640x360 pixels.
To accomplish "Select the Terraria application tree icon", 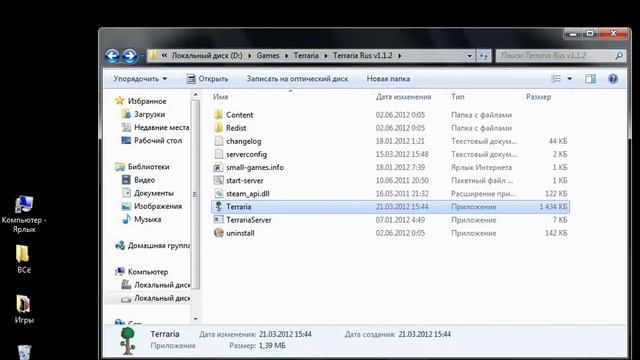I will (x=218, y=207).
